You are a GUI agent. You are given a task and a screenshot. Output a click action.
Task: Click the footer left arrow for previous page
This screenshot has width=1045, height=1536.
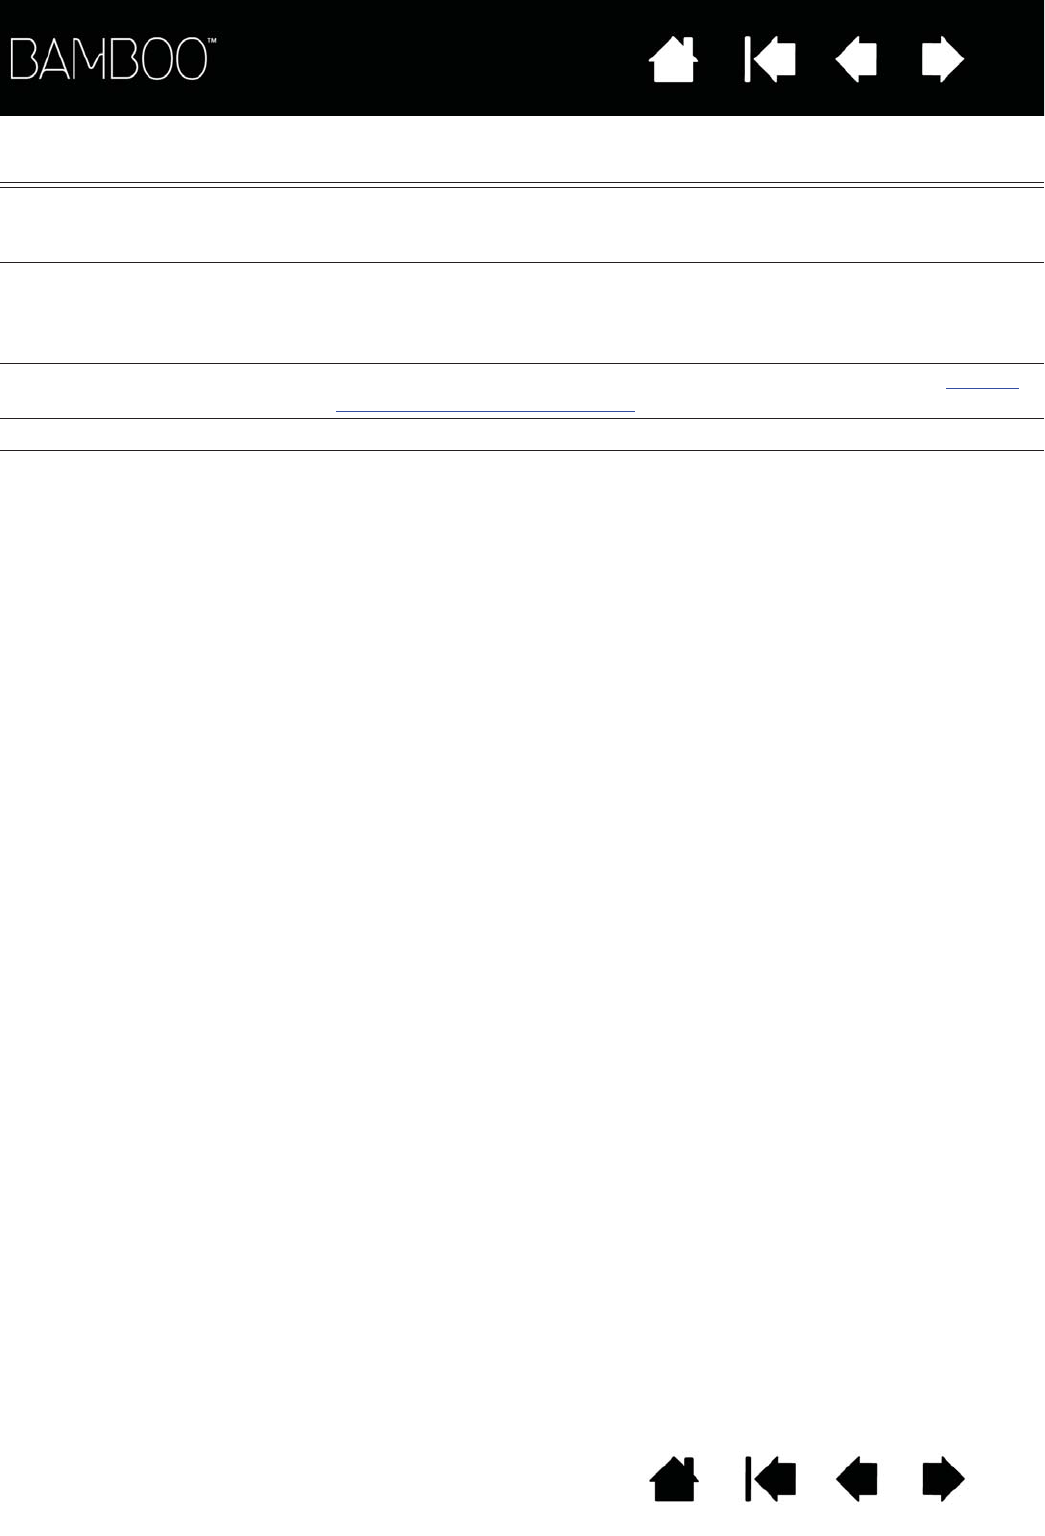[856, 1479]
